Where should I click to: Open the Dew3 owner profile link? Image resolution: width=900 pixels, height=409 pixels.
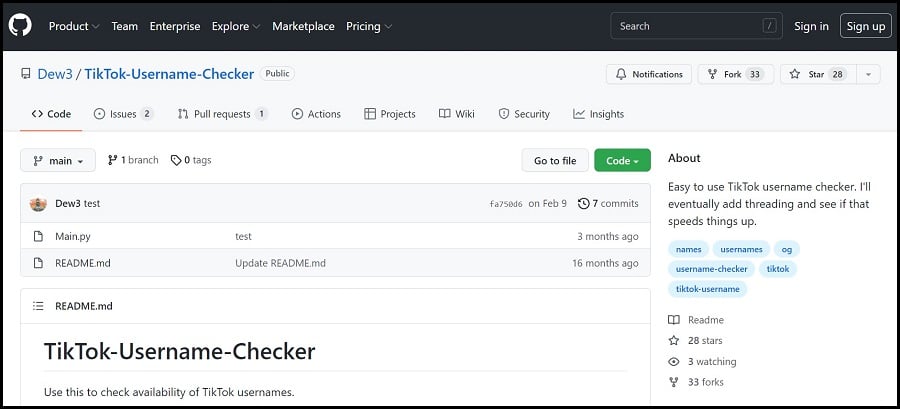coord(55,74)
